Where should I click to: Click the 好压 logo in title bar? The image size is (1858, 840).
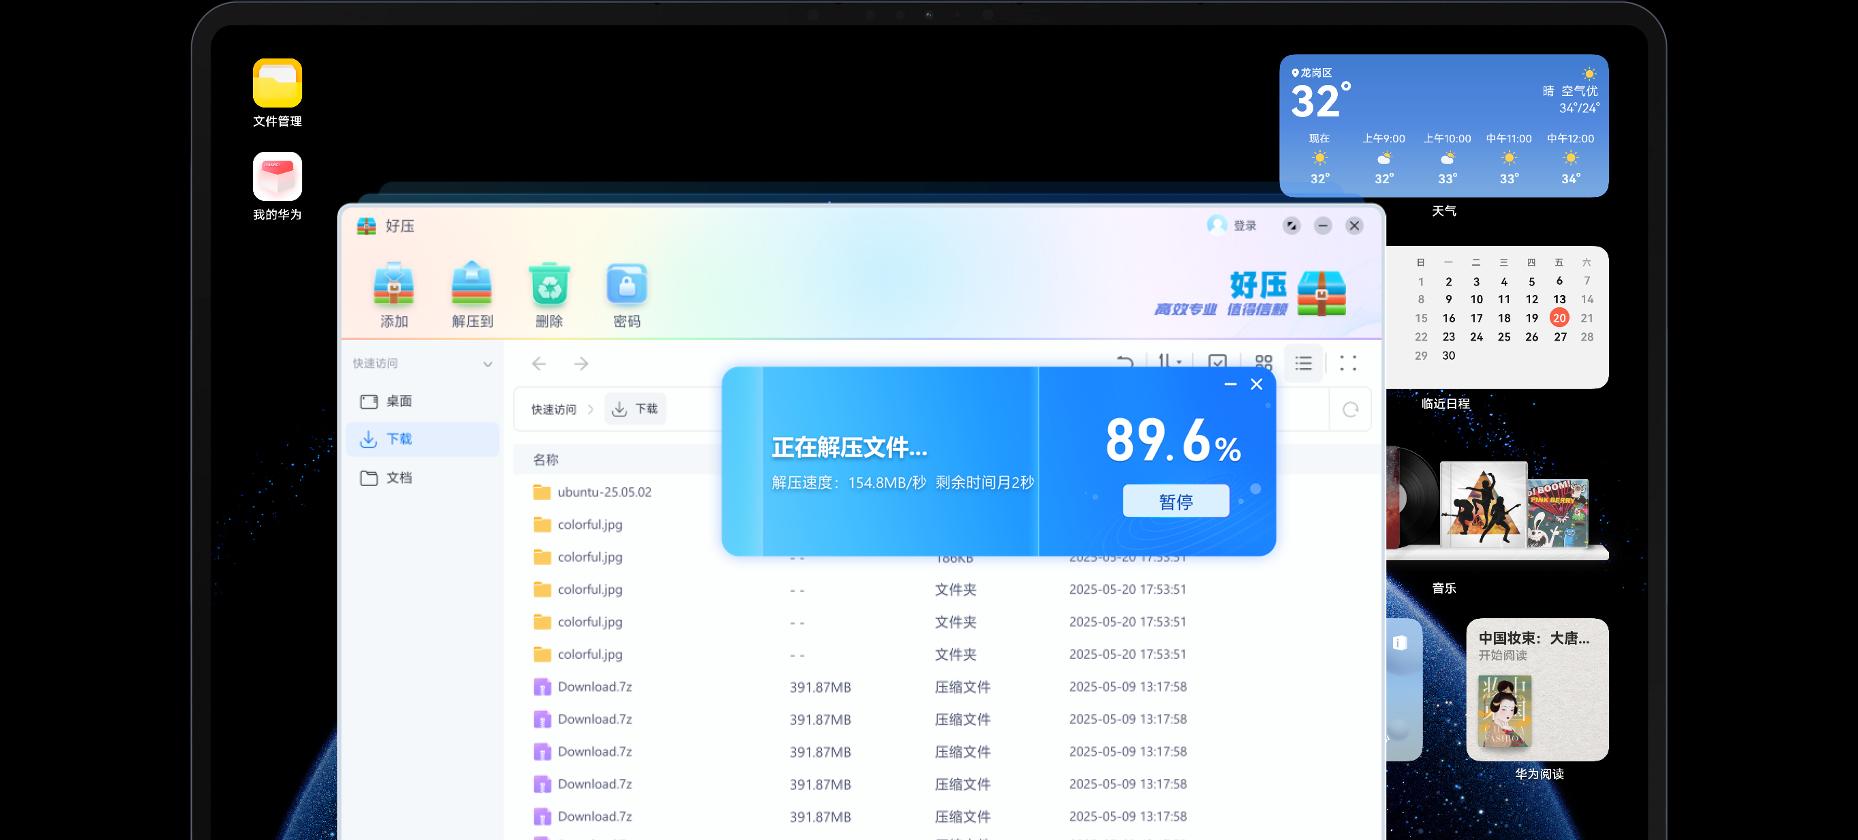coord(367,226)
